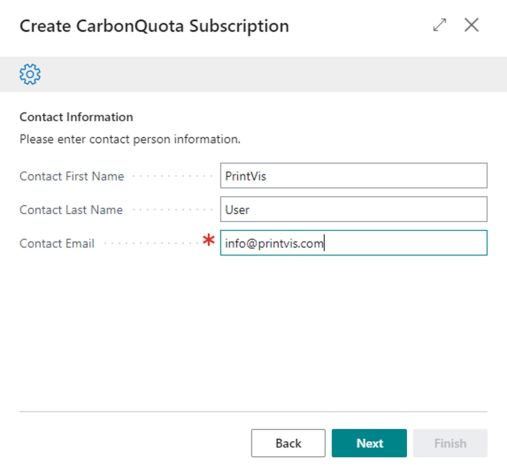507x475 pixels.
Task: Edit the Contact Last Name field
Action: click(354, 209)
